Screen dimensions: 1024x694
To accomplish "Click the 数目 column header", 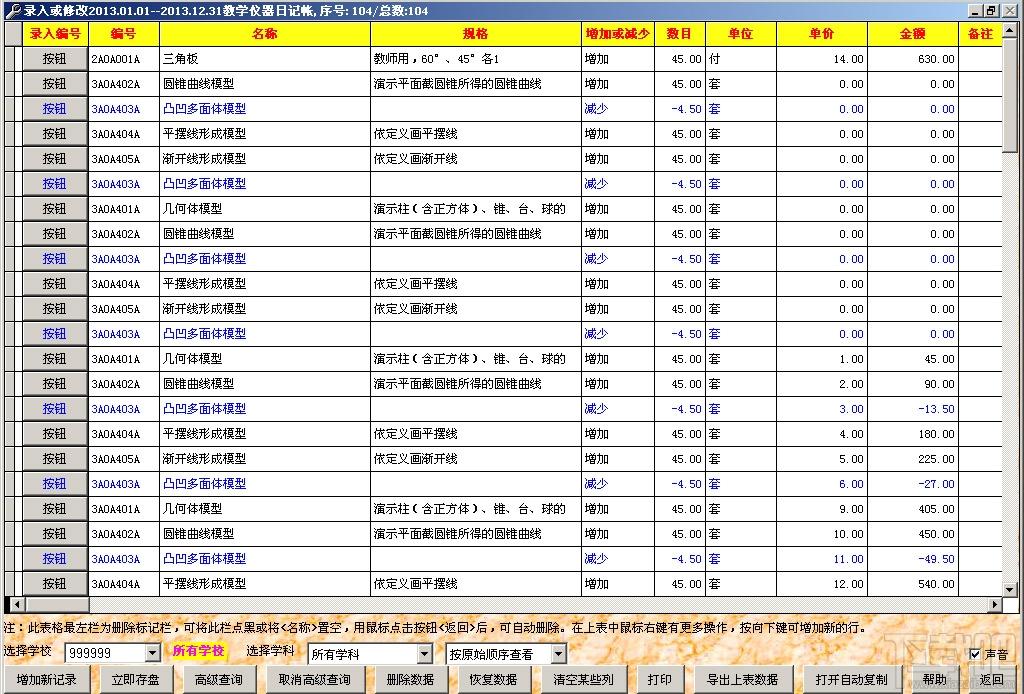I will coord(679,34).
